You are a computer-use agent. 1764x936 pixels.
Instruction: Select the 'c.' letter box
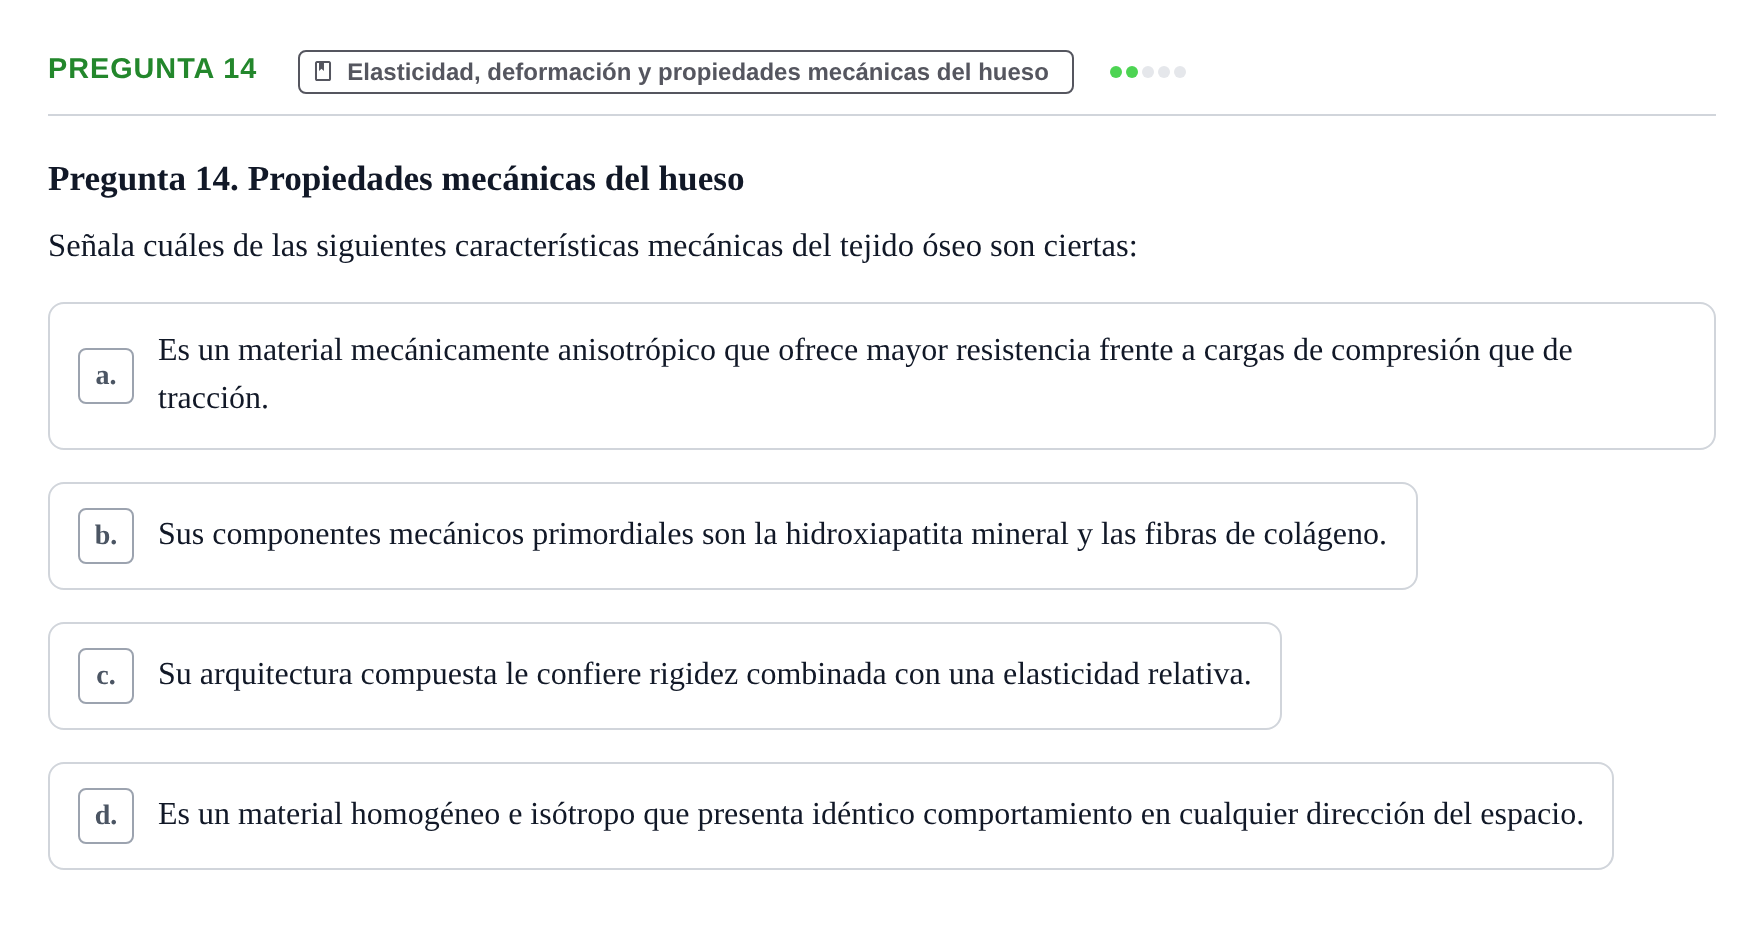point(106,676)
